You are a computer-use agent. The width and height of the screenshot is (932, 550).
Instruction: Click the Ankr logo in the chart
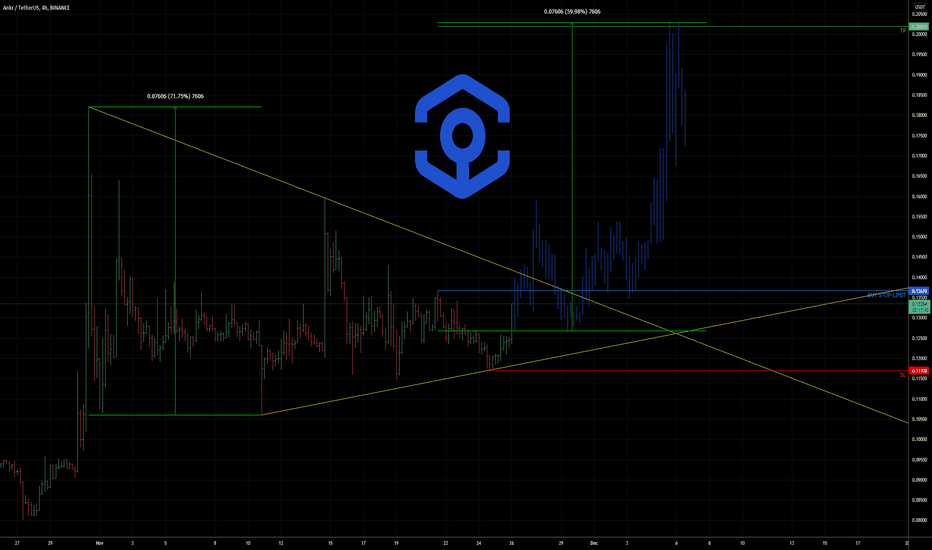[x=462, y=136]
